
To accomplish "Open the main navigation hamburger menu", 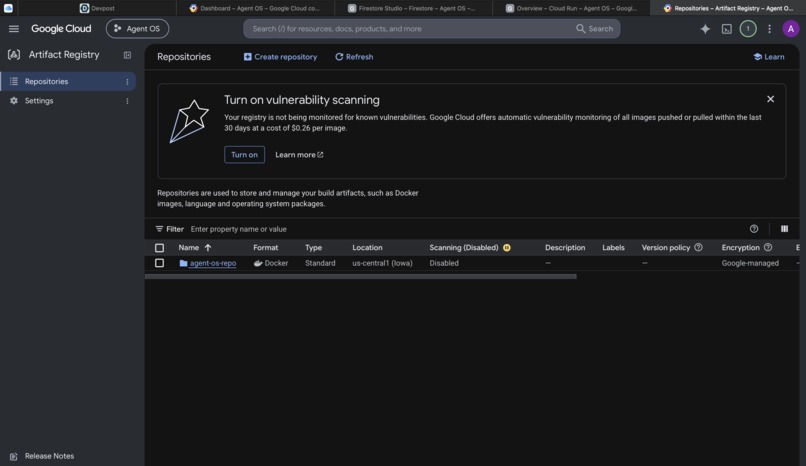I will 14,29.
